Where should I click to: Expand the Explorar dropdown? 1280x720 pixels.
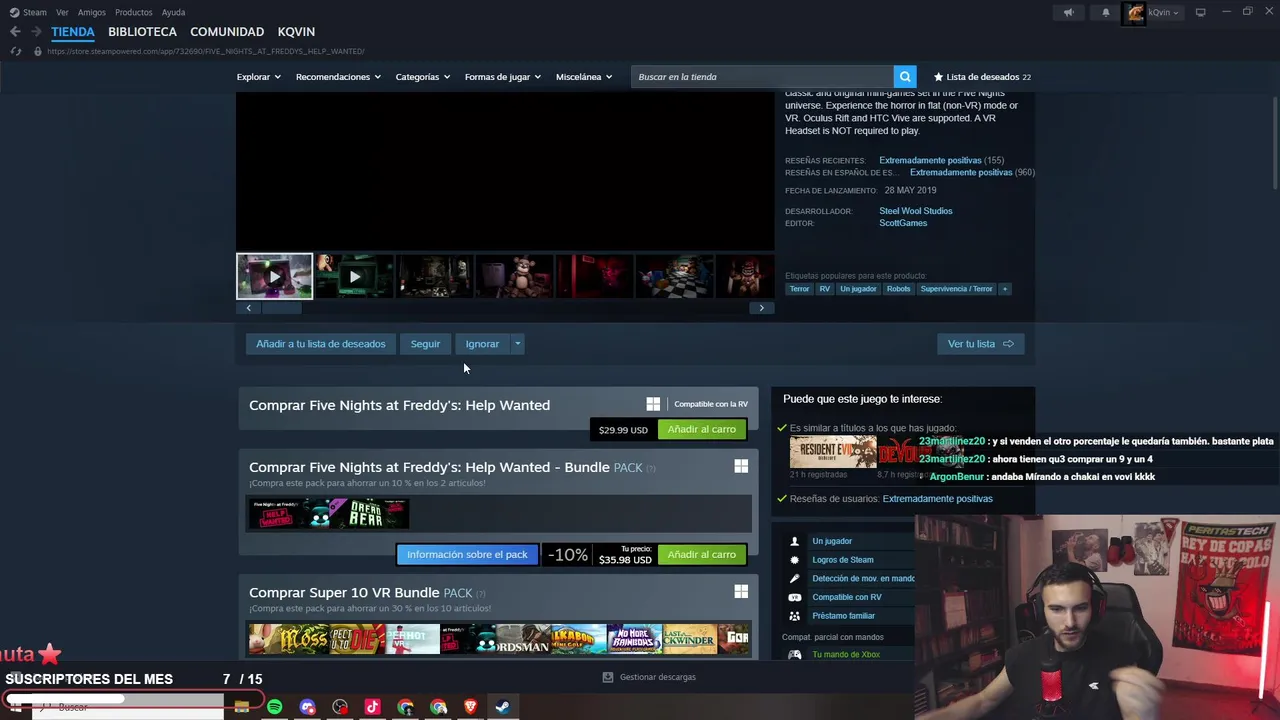tap(258, 77)
